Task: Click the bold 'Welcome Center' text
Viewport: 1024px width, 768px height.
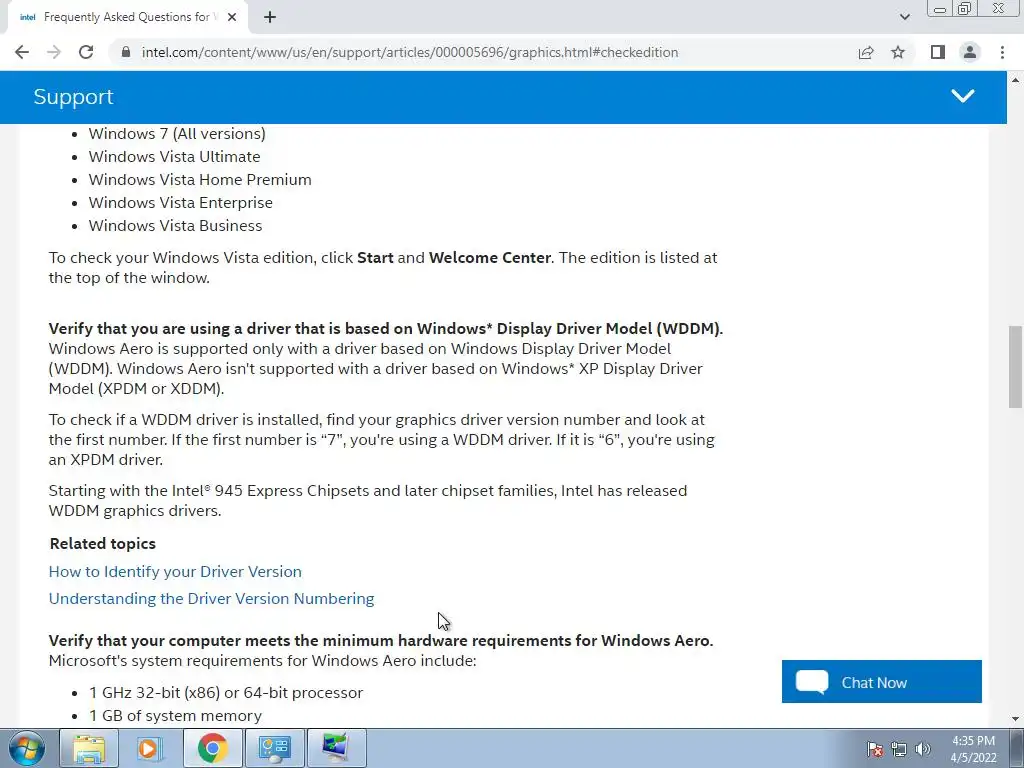Action: click(x=490, y=258)
